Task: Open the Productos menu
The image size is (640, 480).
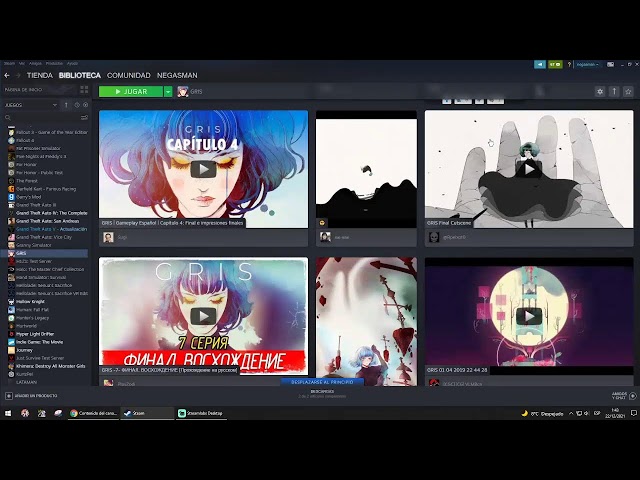Action: [x=54, y=63]
